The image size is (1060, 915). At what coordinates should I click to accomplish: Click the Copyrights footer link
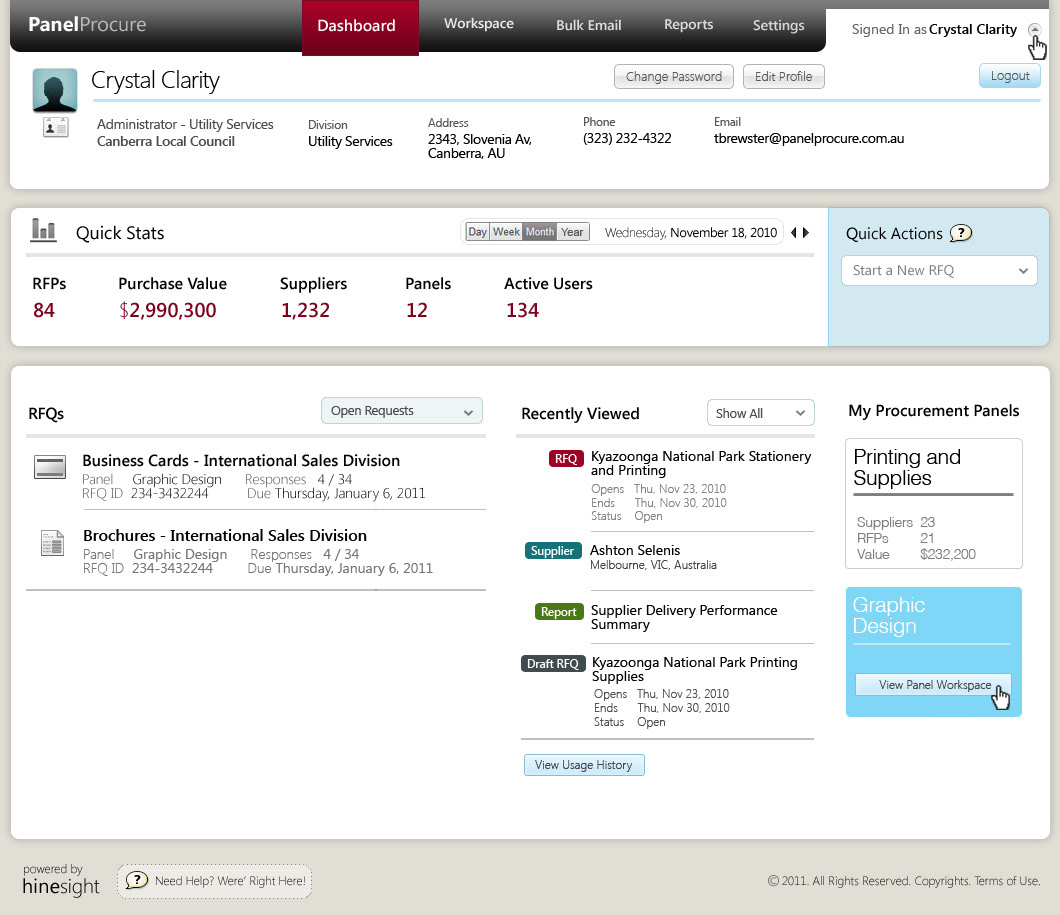(942, 881)
